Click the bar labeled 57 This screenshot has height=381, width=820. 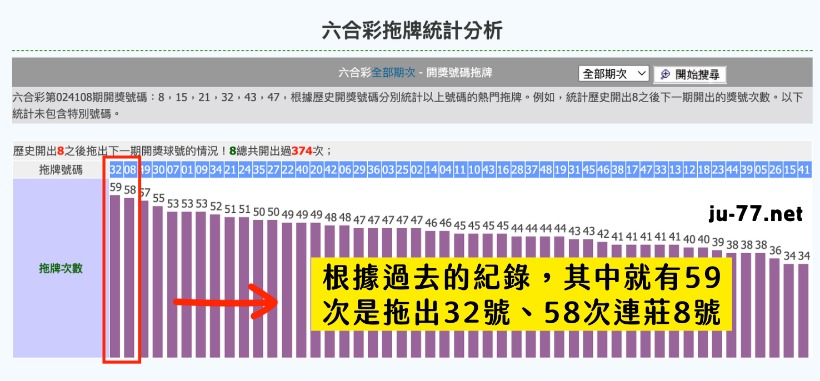144,280
